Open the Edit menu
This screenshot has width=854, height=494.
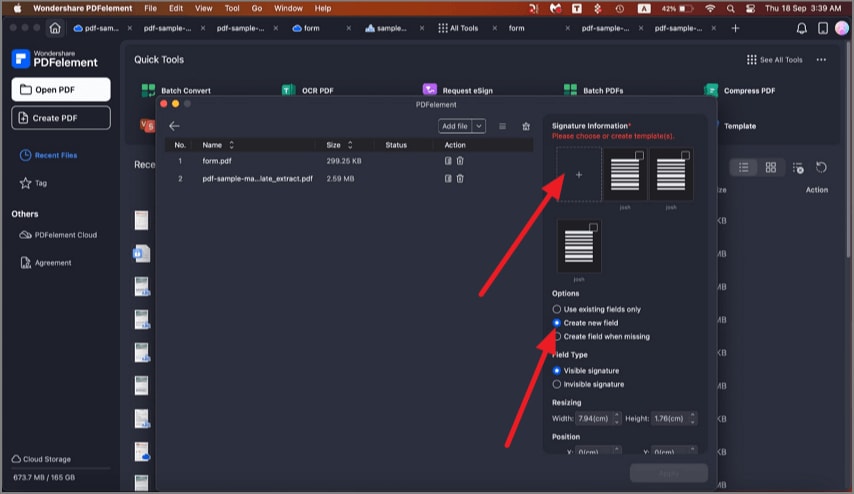176,8
